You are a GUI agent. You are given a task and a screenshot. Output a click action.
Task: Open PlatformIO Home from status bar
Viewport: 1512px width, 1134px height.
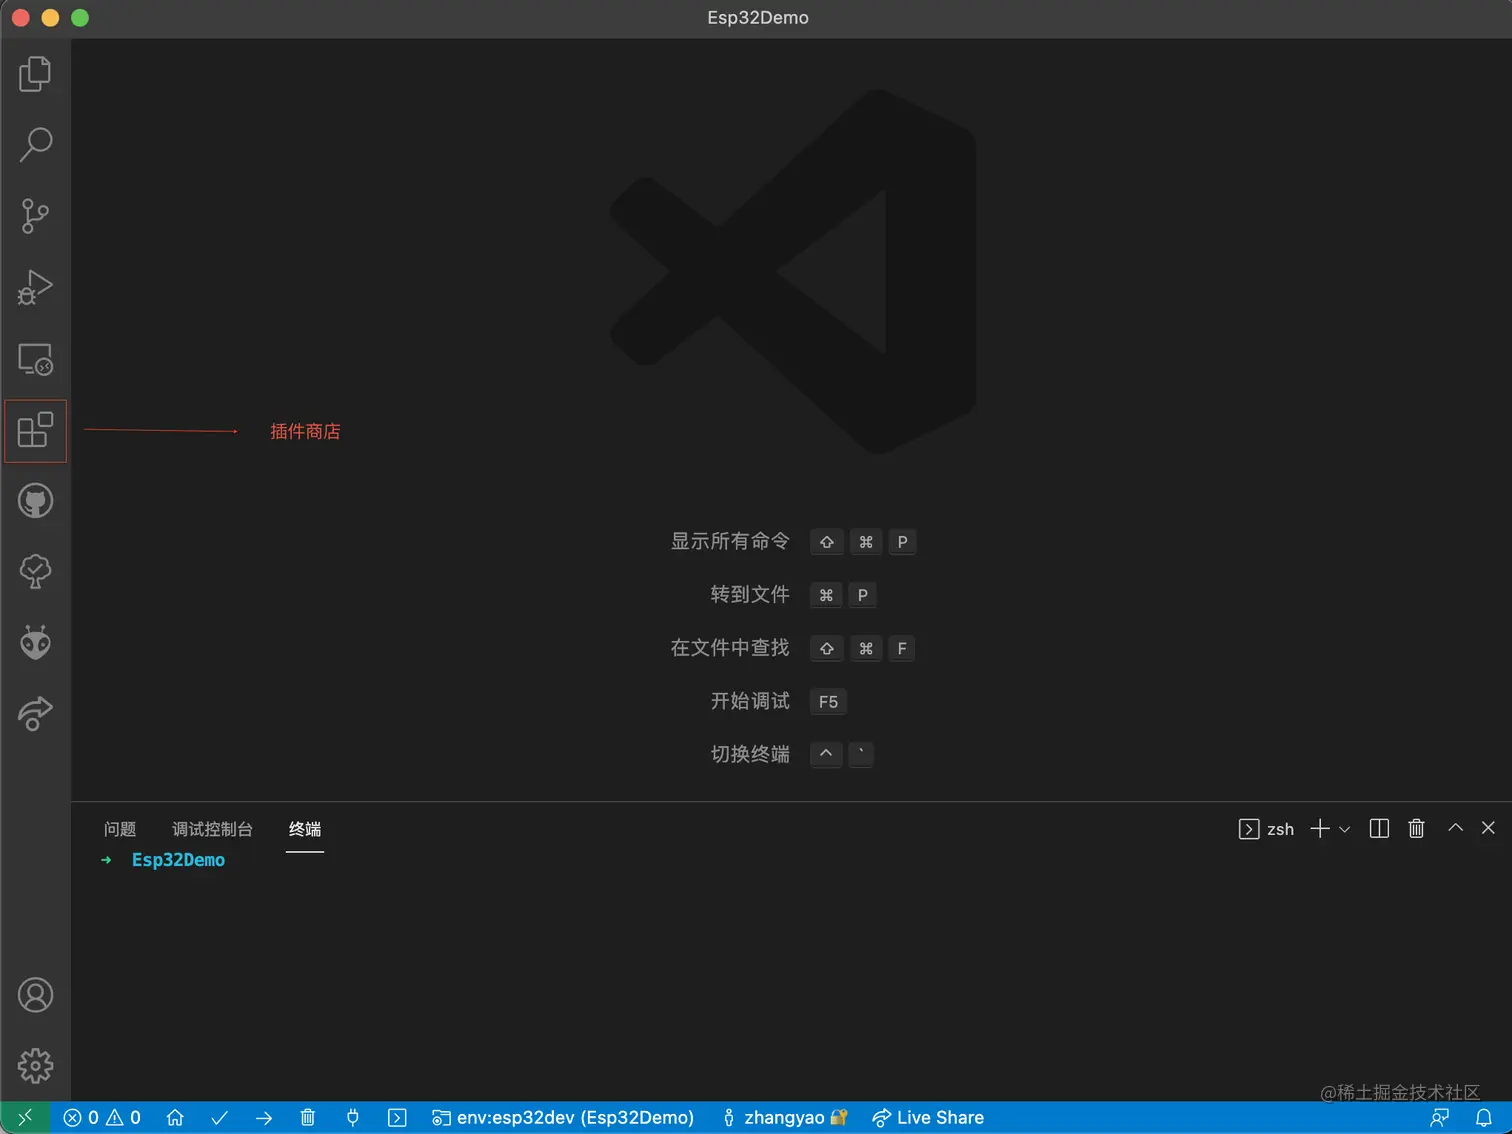tap(175, 1118)
